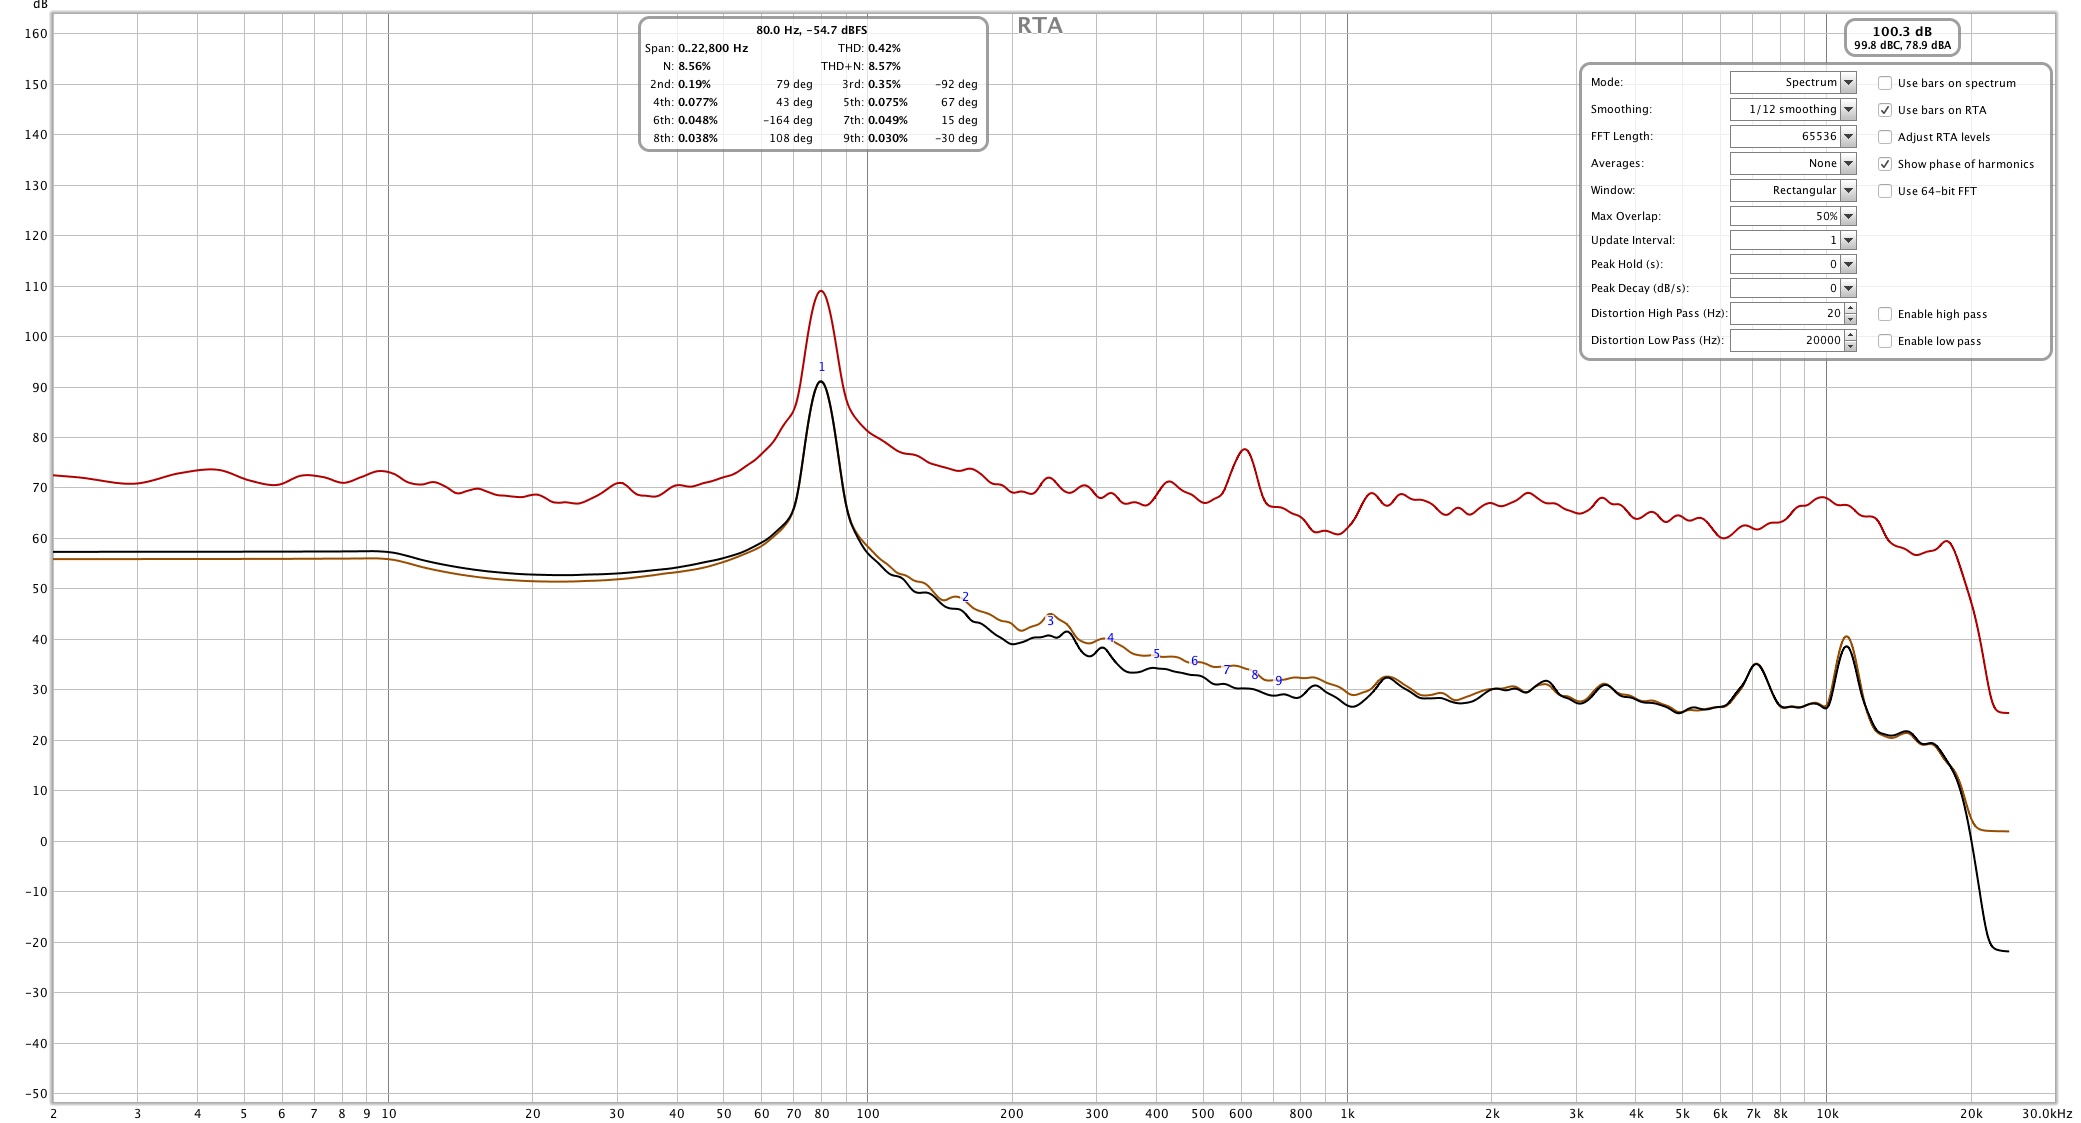Check Enable low pass
This screenshot has height=1123, width=2081.
tap(1885, 341)
